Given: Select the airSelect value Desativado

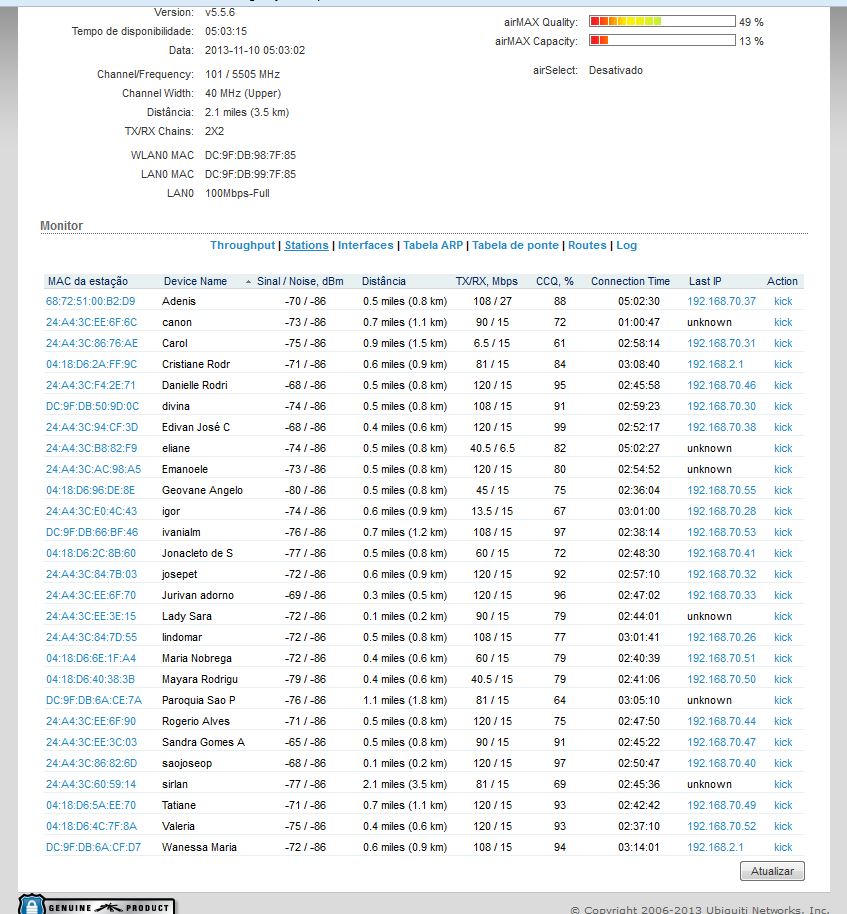Looking at the screenshot, I should pyautogui.click(x=616, y=70).
